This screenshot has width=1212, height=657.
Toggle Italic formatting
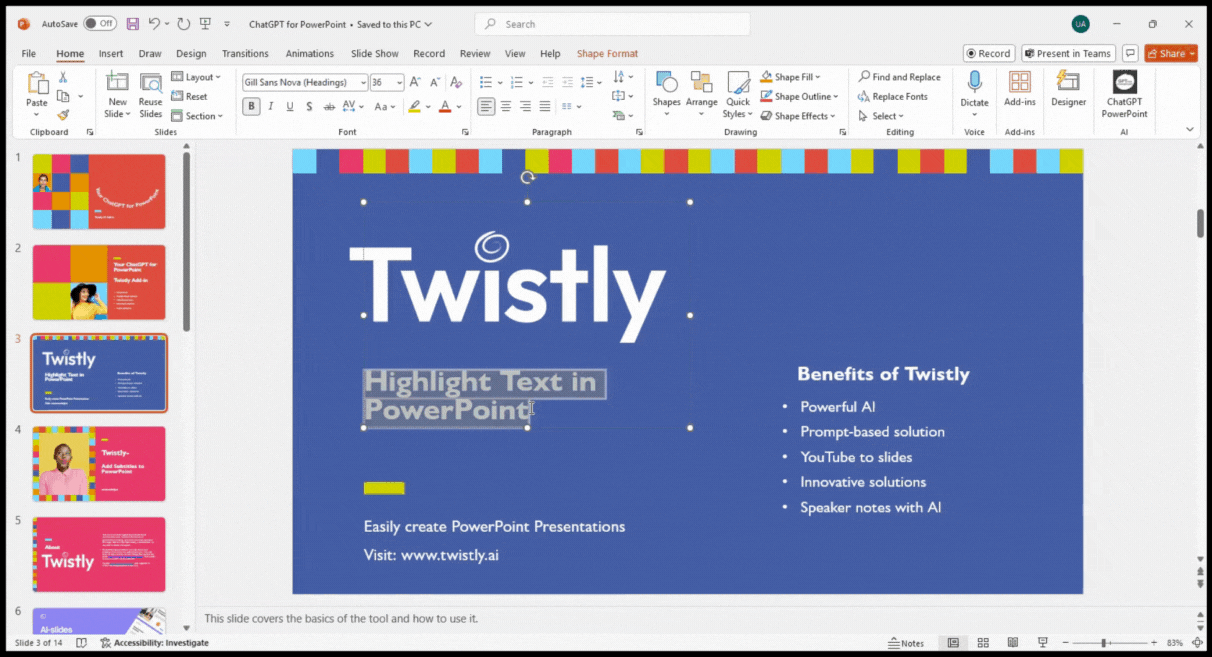pos(271,106)
